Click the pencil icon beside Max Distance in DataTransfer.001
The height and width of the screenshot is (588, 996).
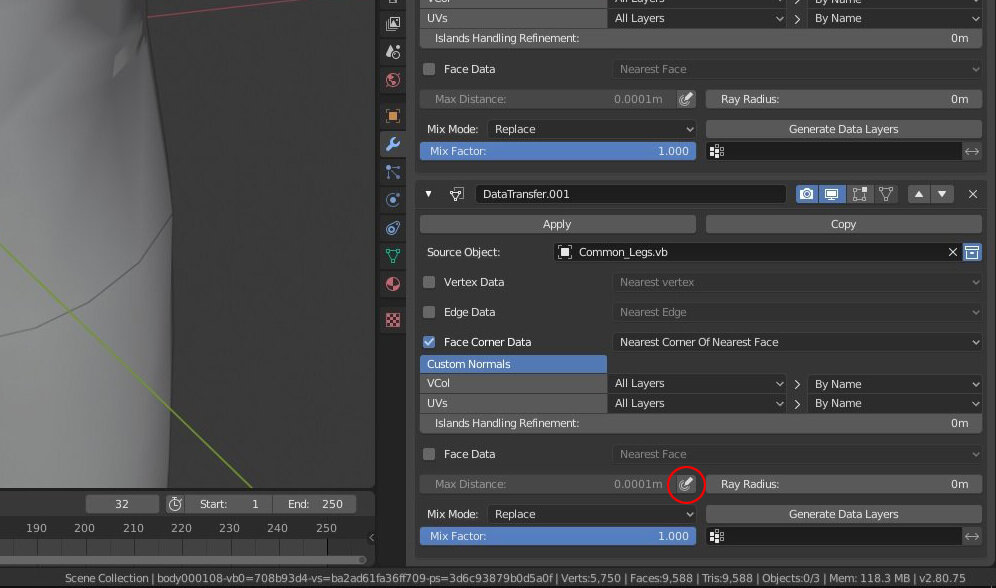685,484
